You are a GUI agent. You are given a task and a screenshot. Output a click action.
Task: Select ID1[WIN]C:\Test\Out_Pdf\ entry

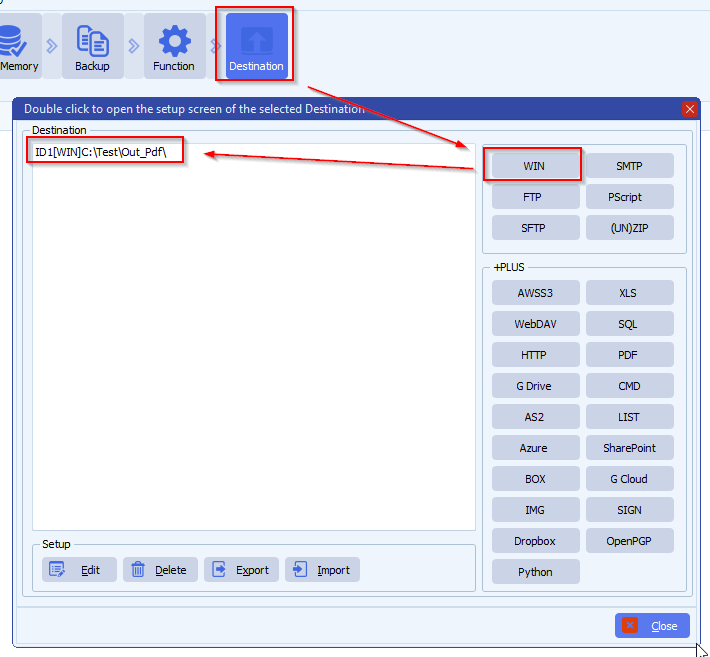(101, 152)
